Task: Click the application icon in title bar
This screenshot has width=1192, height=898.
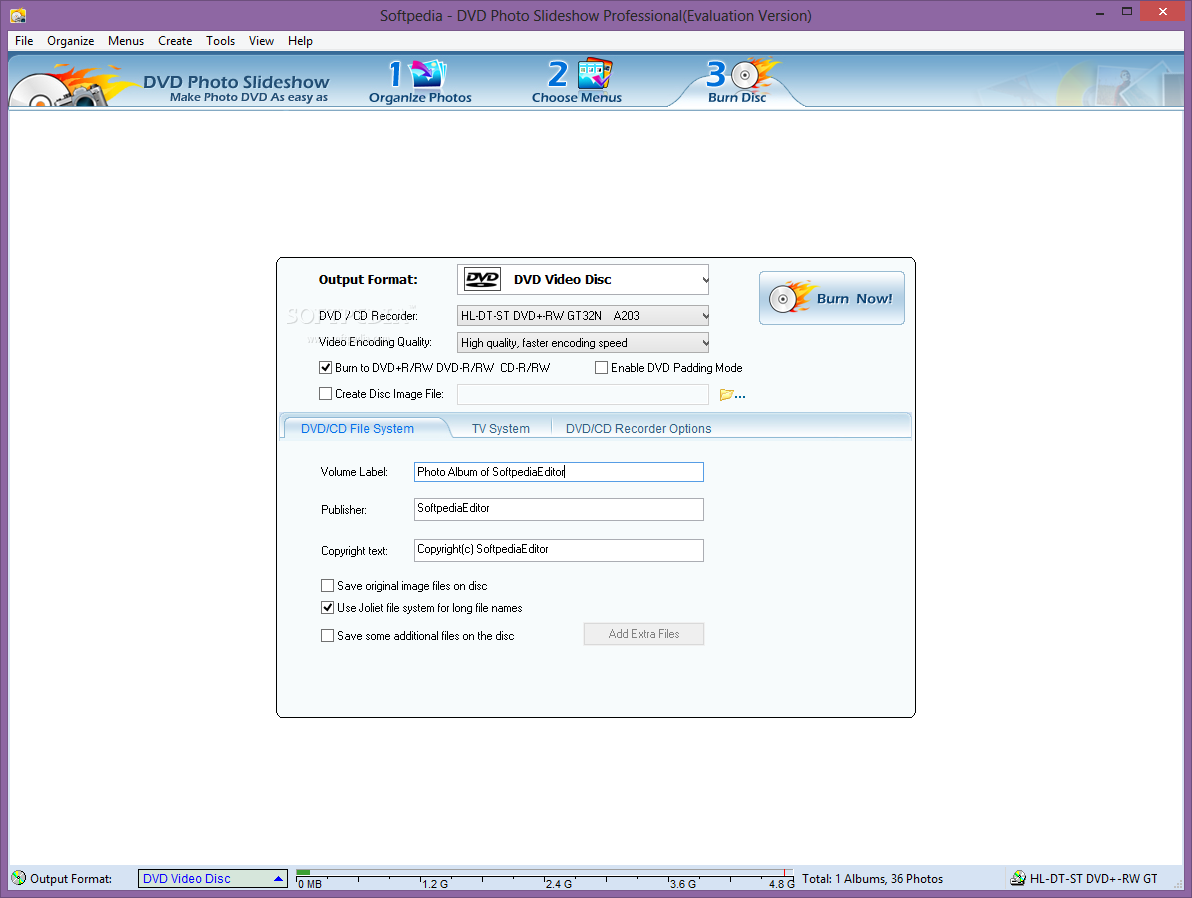Action: (17, 15)
